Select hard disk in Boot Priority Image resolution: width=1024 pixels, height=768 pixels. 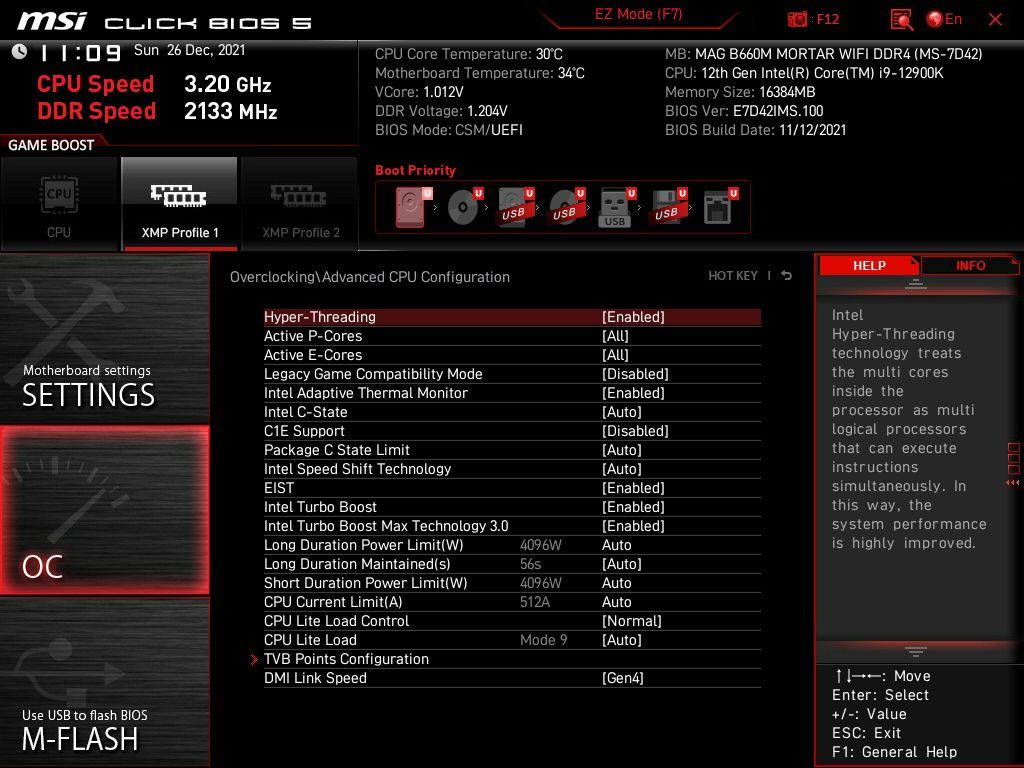tap(409, 207)
